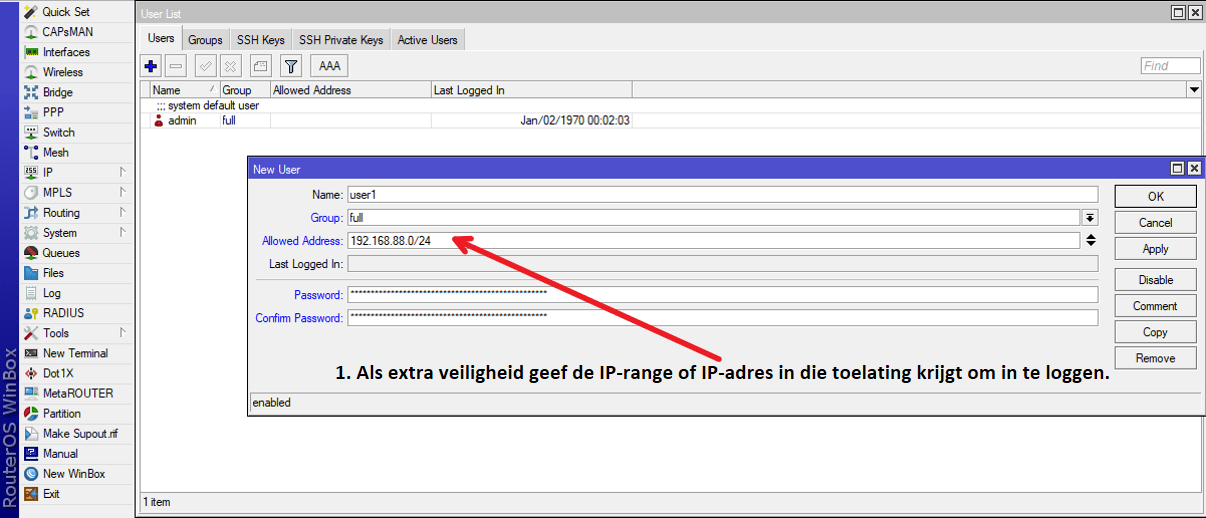Open the Log menu
The width and height of the screenshot is (1206, 518).
(51, 293)
